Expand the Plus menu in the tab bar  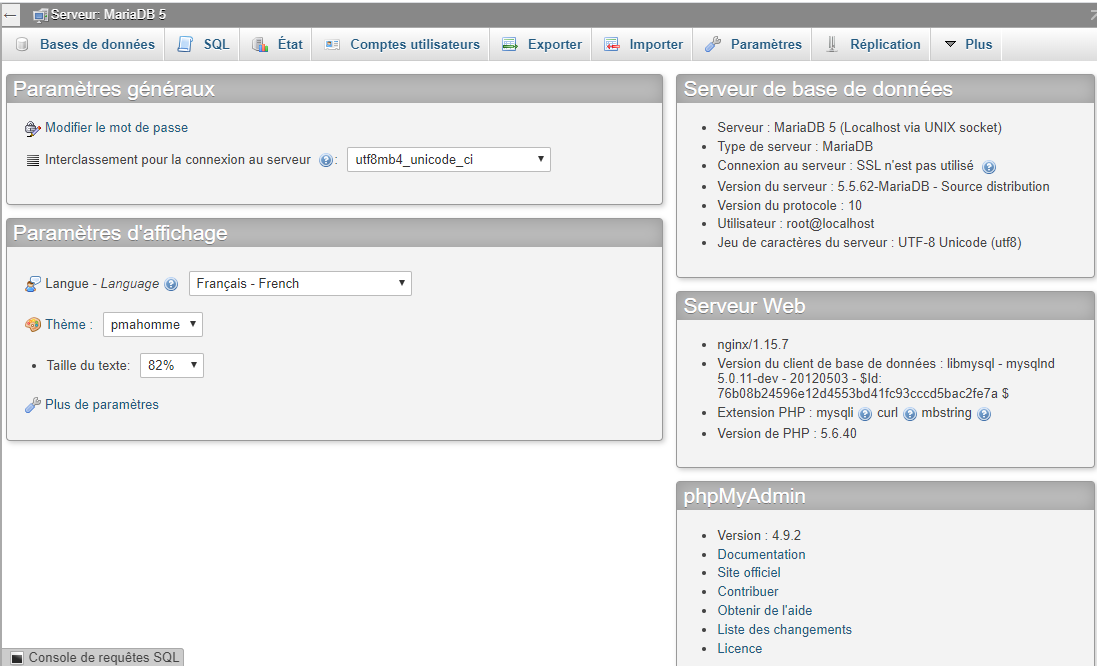coord(968,44)
